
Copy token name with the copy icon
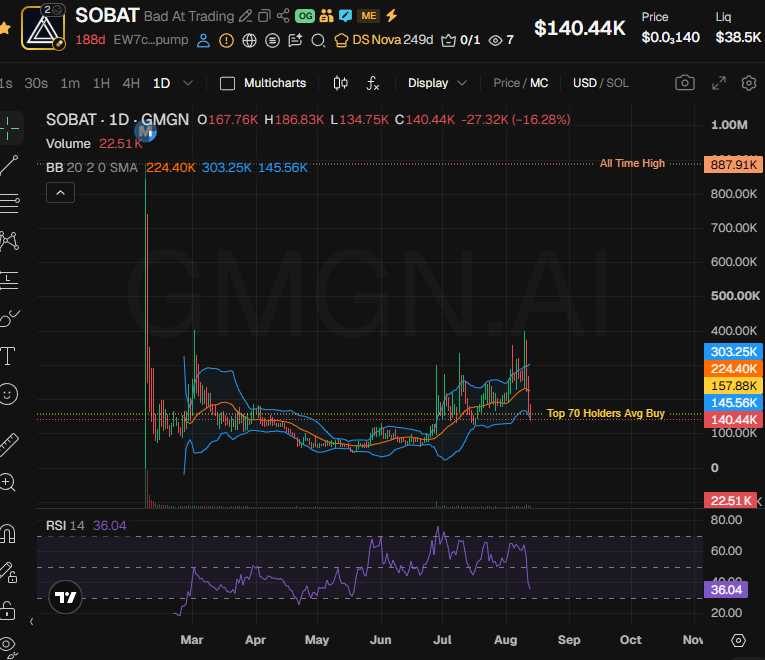pyautogui.click(x=264, y=16)
